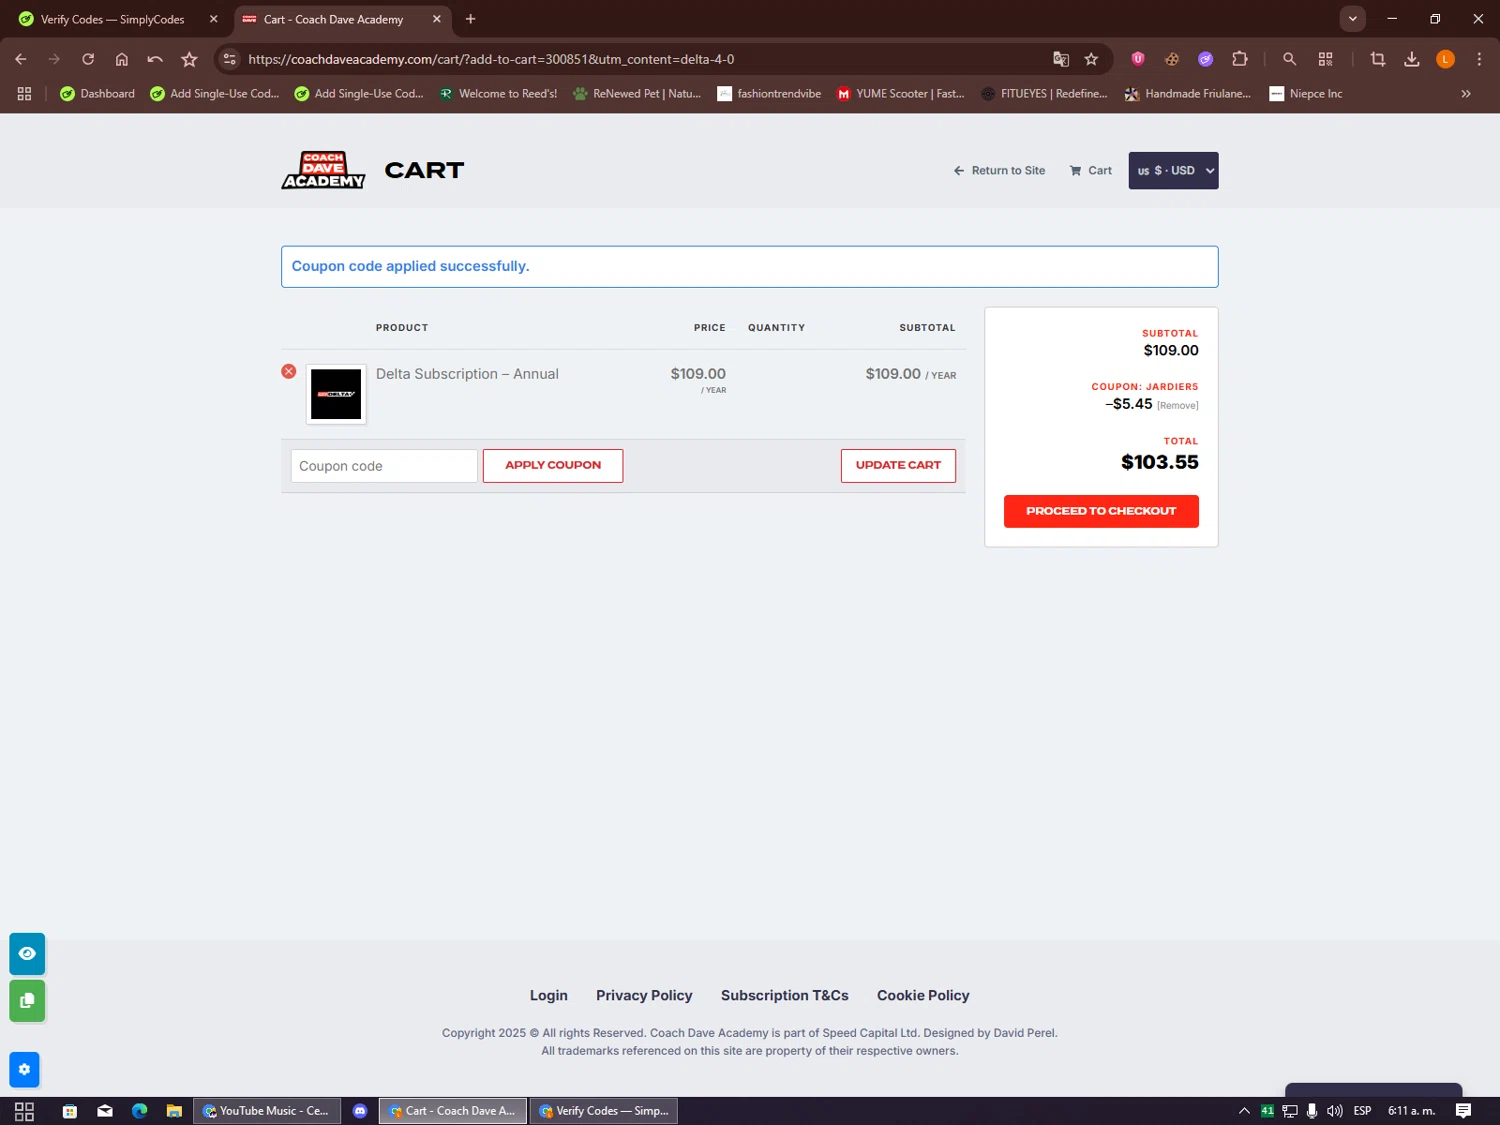Click the undo arrow toolbar icon

pos(155,59)
